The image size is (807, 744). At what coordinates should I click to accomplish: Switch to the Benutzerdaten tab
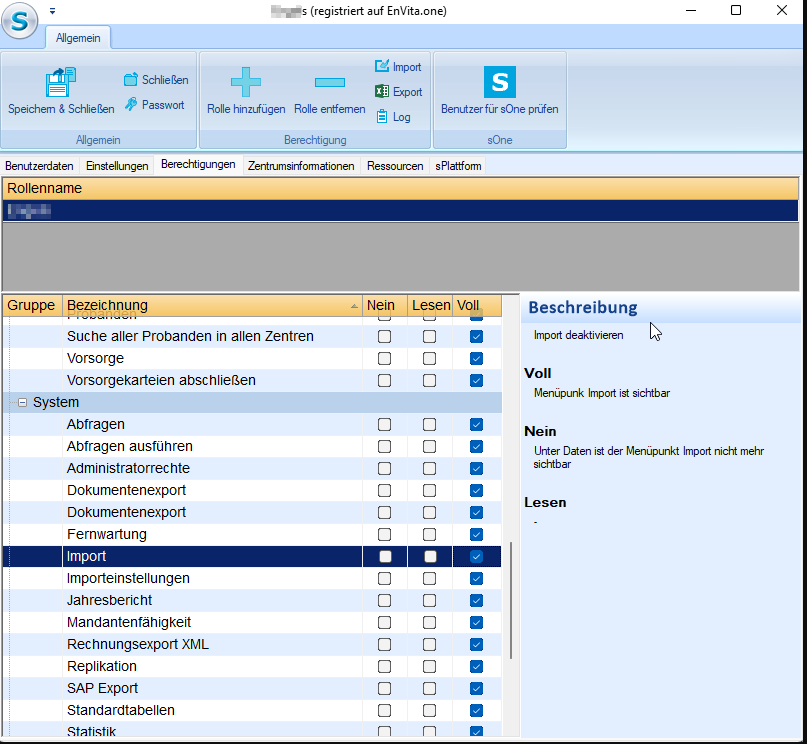pyautogui.click(x=40, y=166)
